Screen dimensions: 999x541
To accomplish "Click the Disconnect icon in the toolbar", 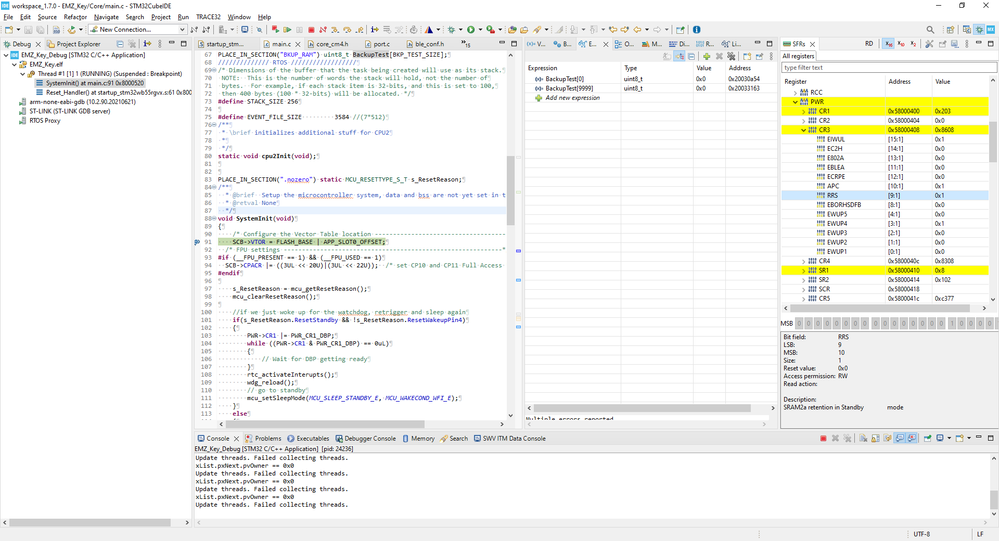I will click(323, 29).
